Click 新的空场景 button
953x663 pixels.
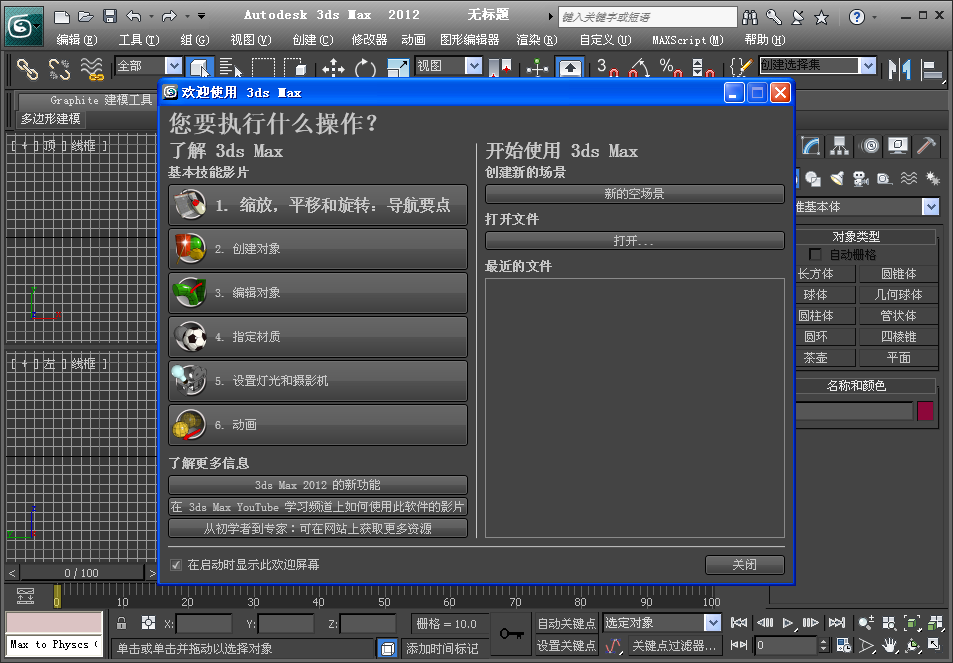(x=635, y=194)
